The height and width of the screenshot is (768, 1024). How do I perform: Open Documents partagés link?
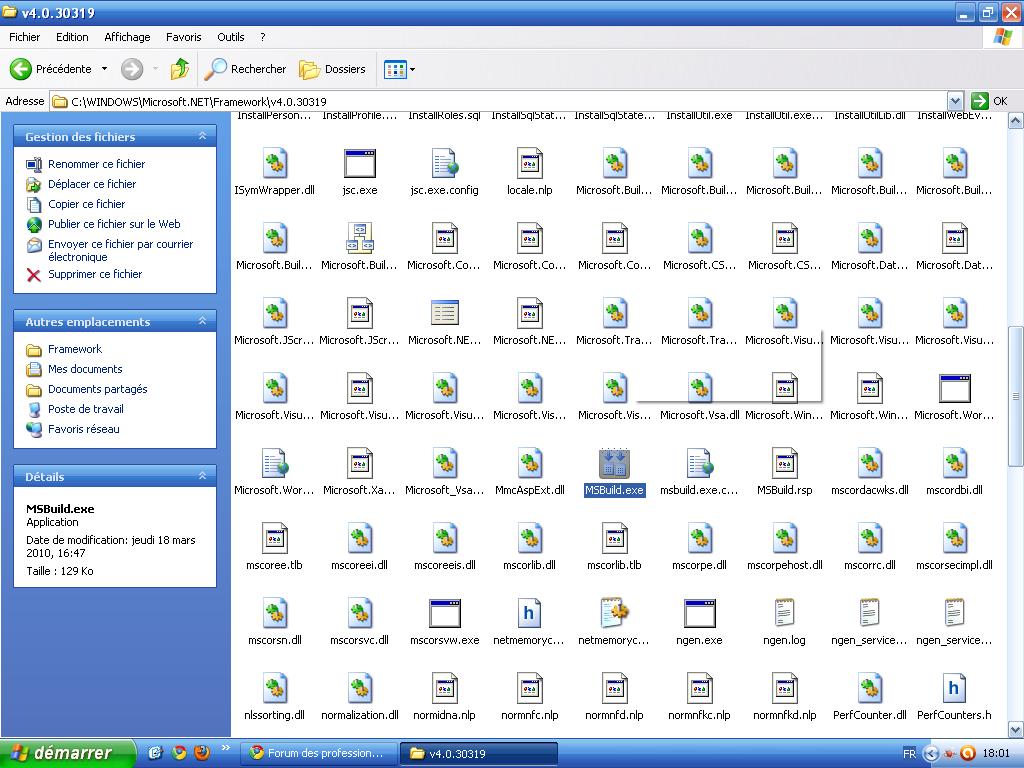click(x=97, y=389)
